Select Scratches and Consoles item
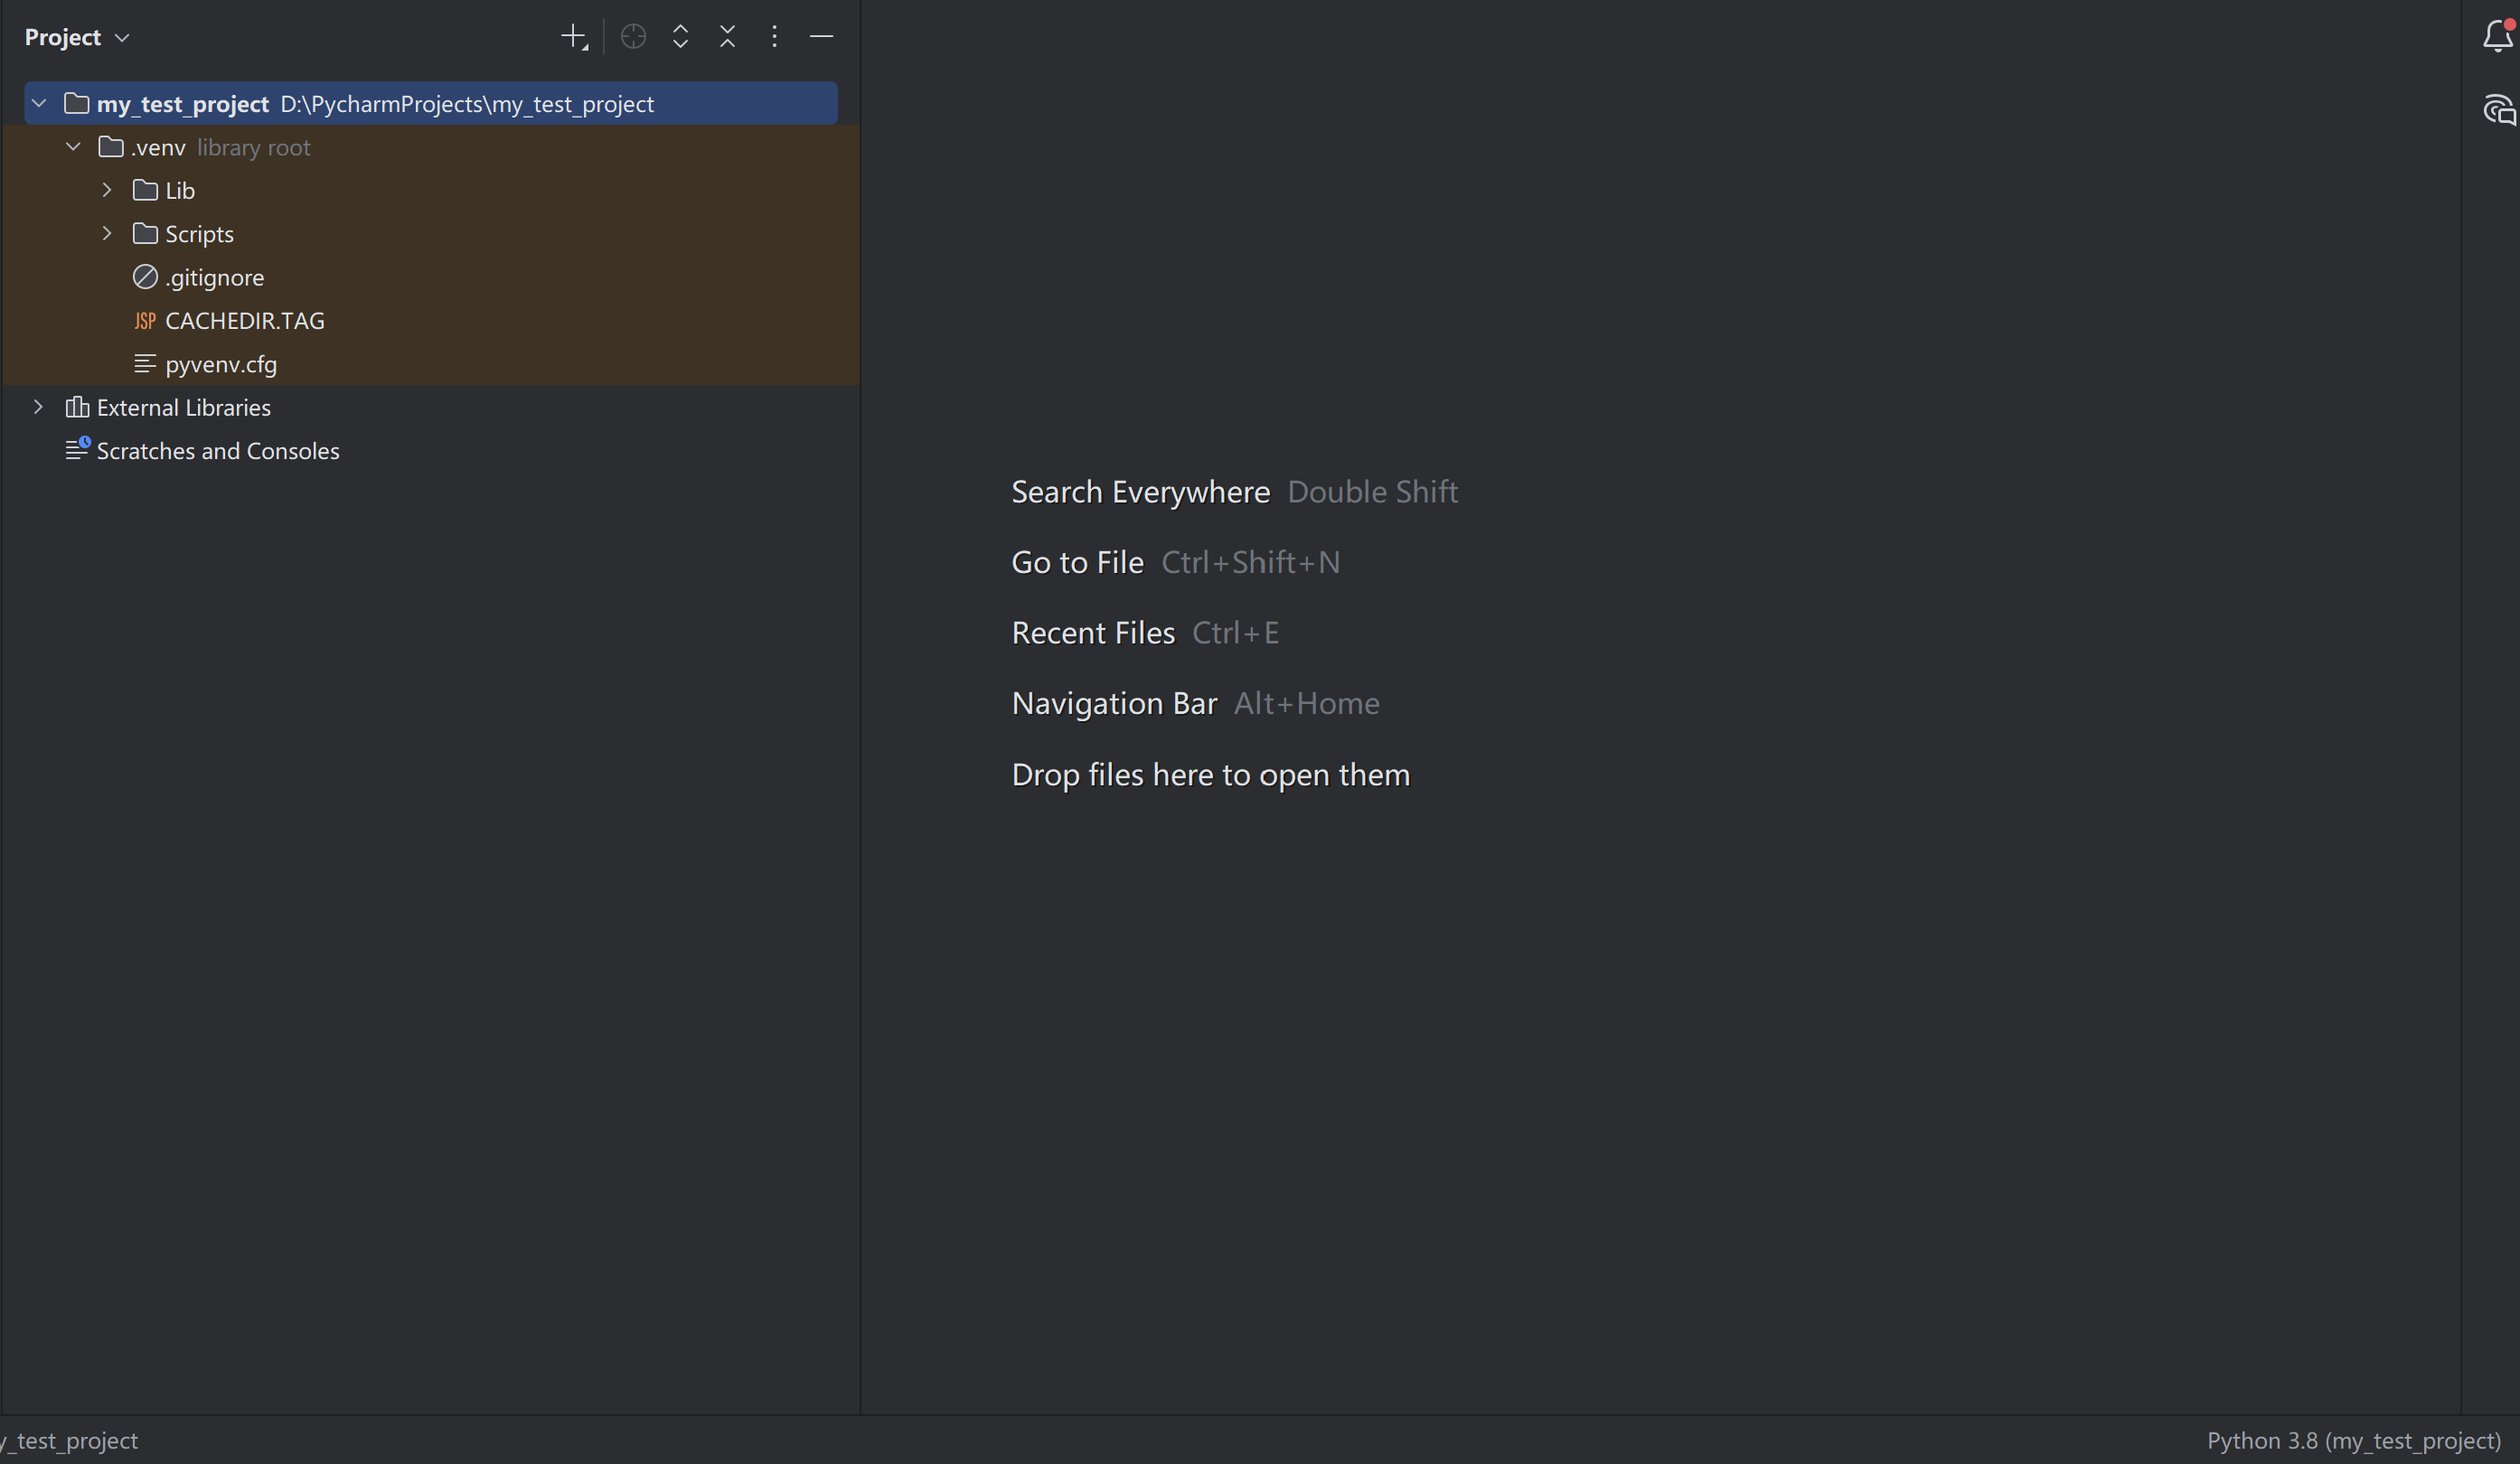The width and height of the screenshot is (2520, 1464). [x=217, y=451]
